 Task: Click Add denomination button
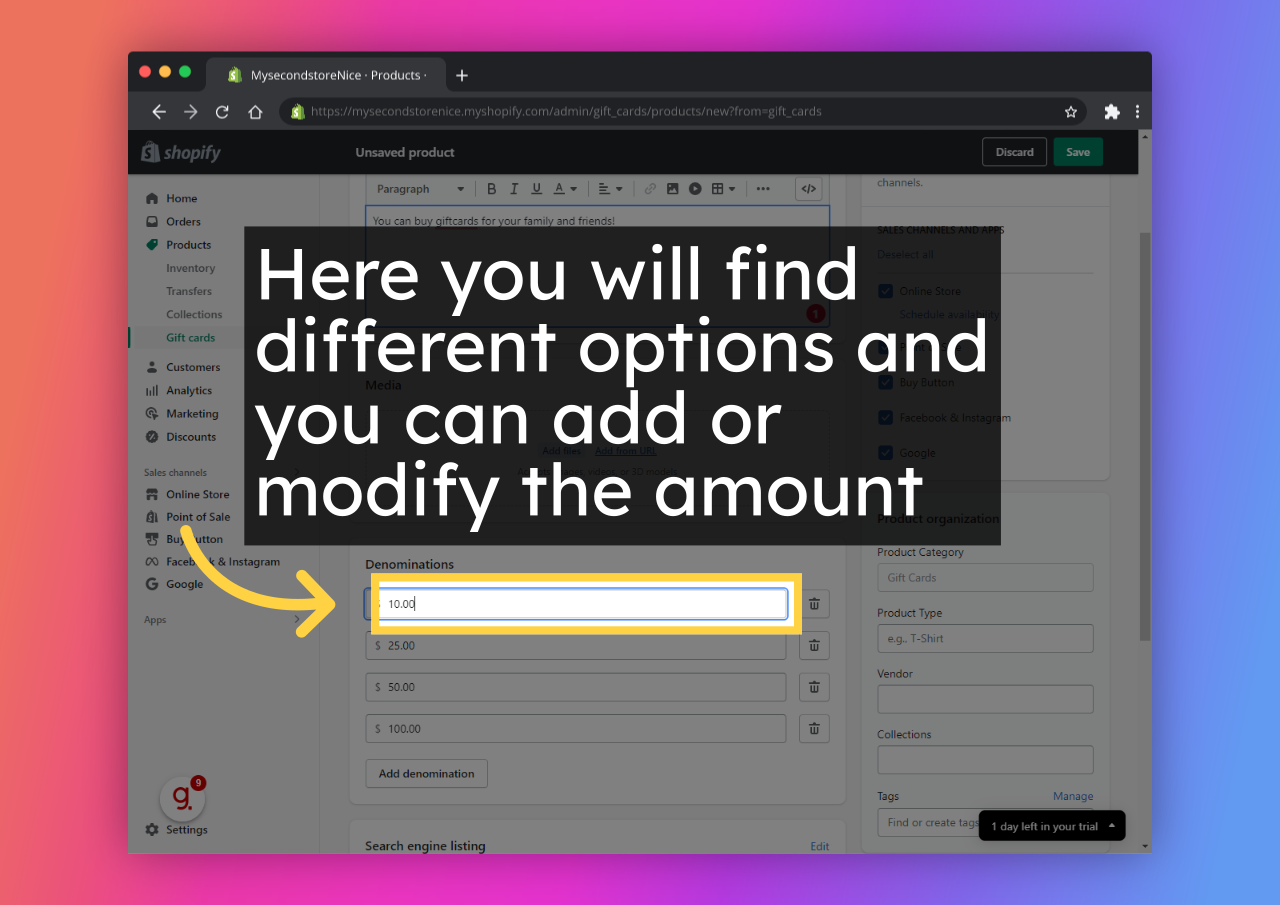[426, 773]
